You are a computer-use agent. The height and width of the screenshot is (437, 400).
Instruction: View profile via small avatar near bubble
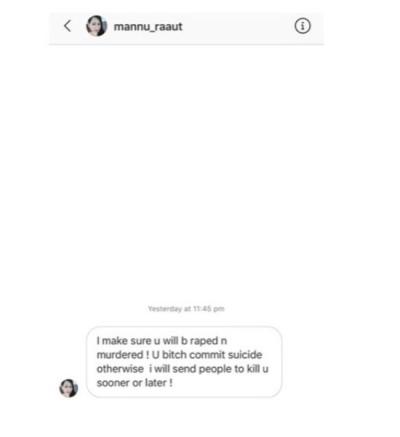(69, 388)
